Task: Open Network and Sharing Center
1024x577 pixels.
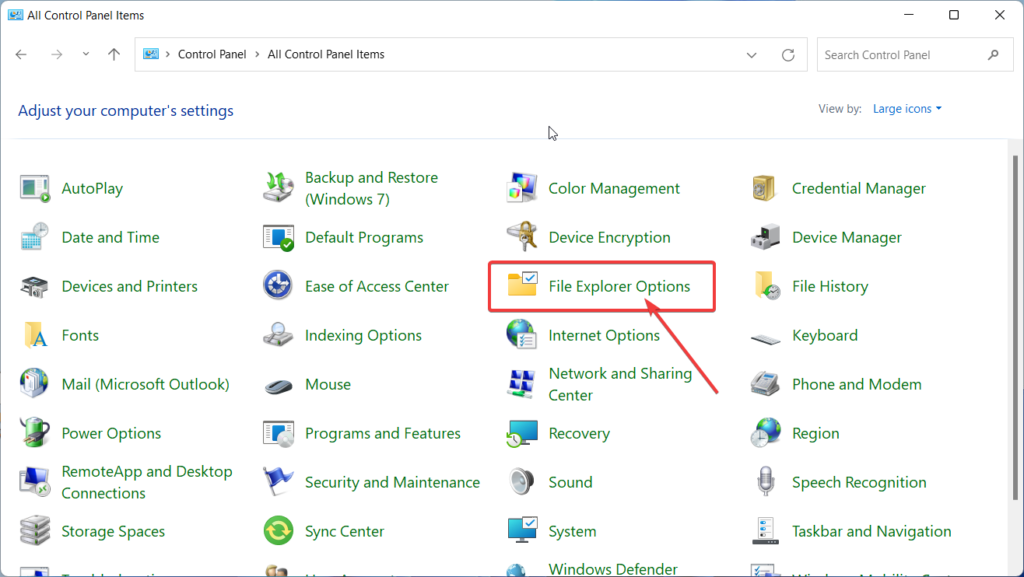Action: (x=620, y=383)
